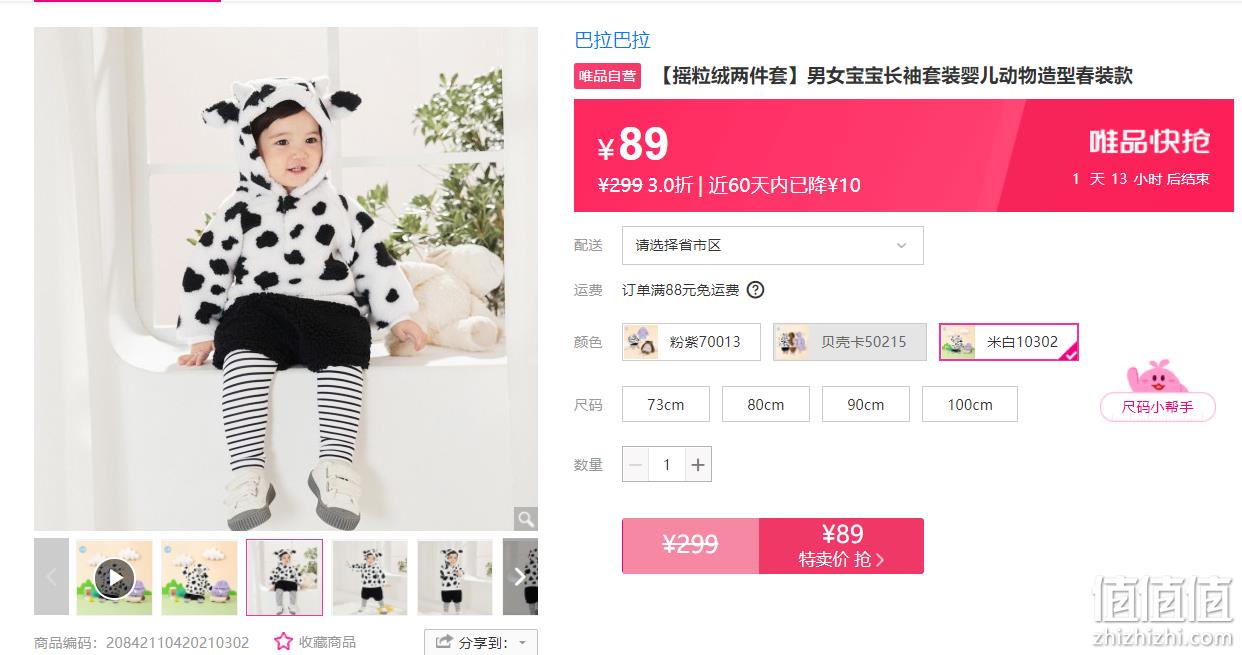Open the 巴拉巴拉 brand link
Screen dimensions: 1242x655
[x=612, y=40]
